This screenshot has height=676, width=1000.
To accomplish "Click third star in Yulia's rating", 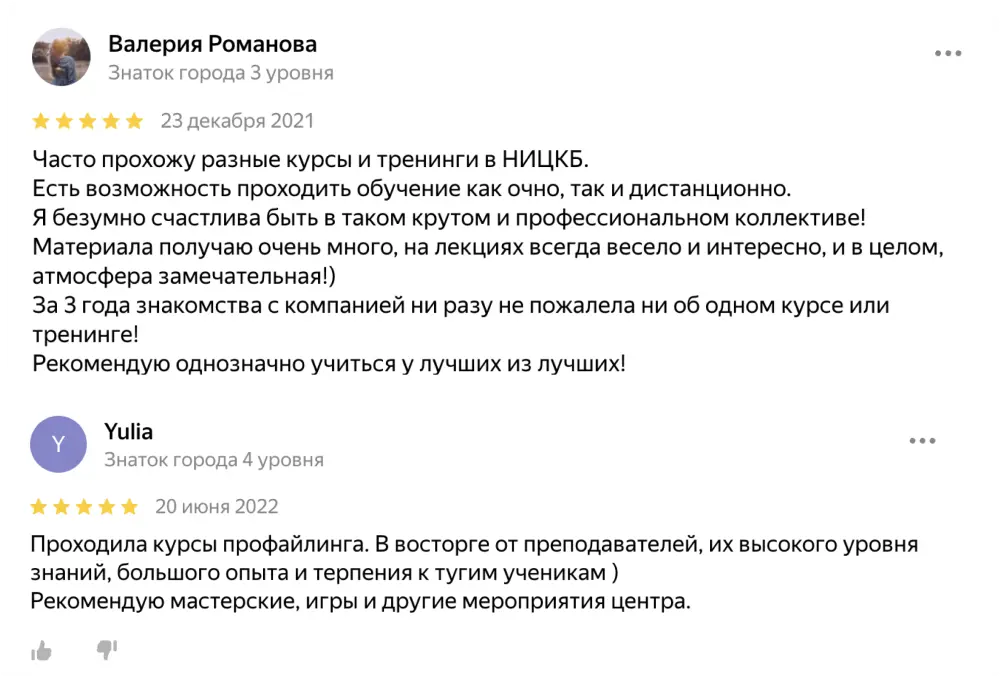I will (85, 507).
